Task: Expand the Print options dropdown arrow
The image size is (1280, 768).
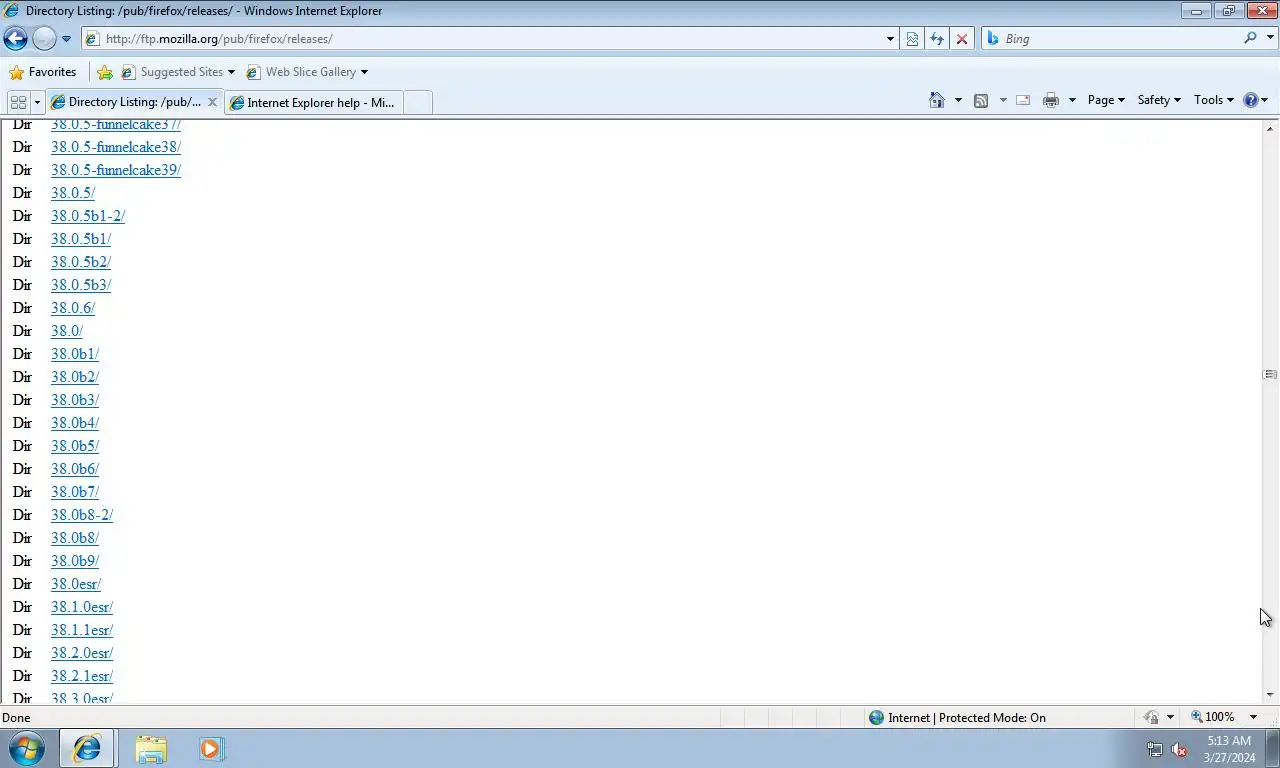Action: (1072, 100)
